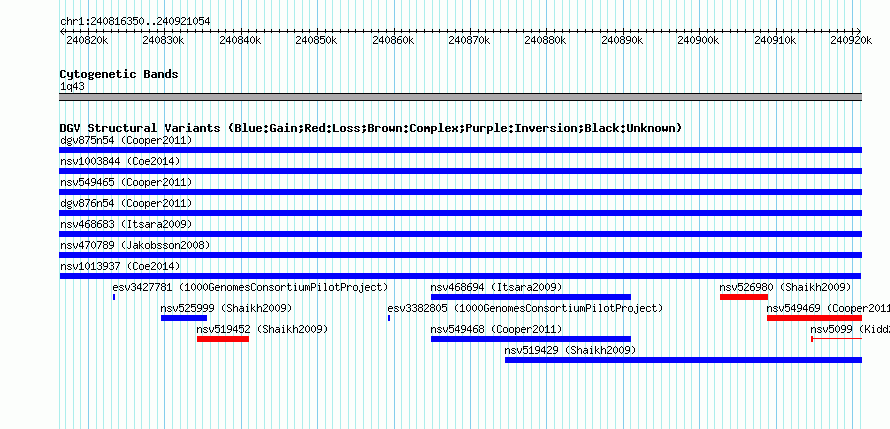Select the blue bar under nsv468683
The image size is (890, 429).
[x=460, y=234]
